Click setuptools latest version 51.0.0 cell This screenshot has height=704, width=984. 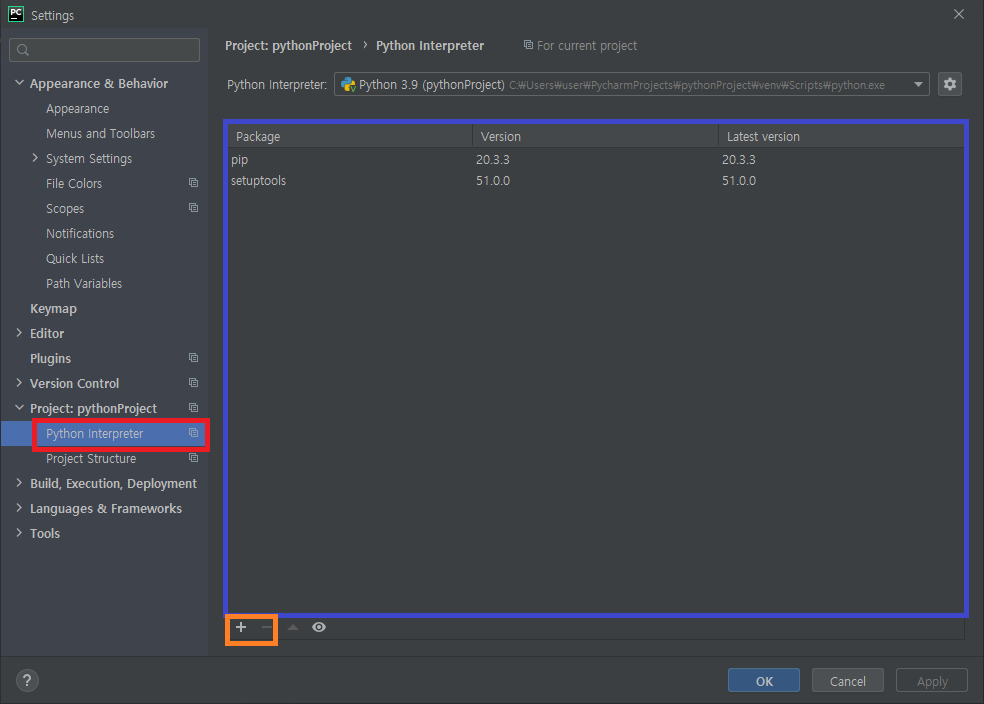[739, 181]
